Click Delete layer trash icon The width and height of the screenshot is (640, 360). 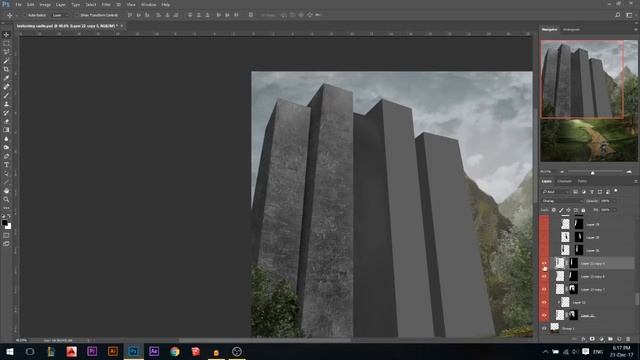point(628,339)
